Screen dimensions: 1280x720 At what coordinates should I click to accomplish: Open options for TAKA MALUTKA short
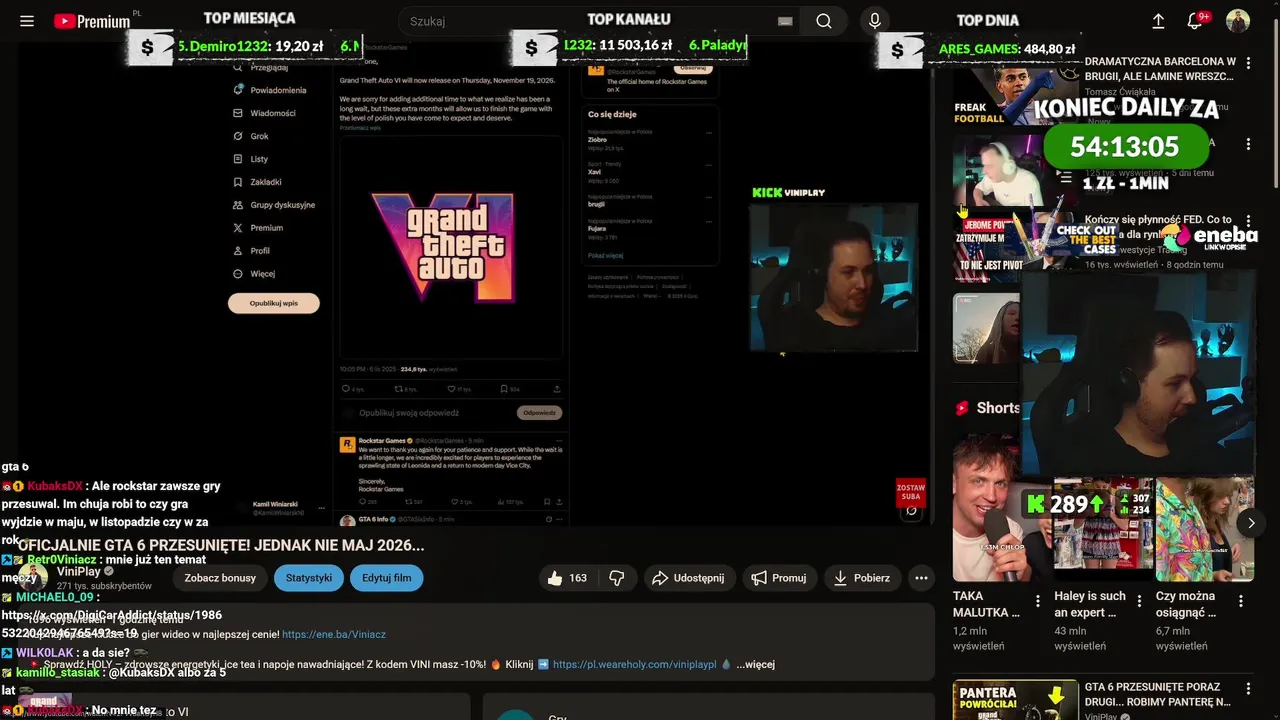pyautogui.click(x=1037, y=602)
